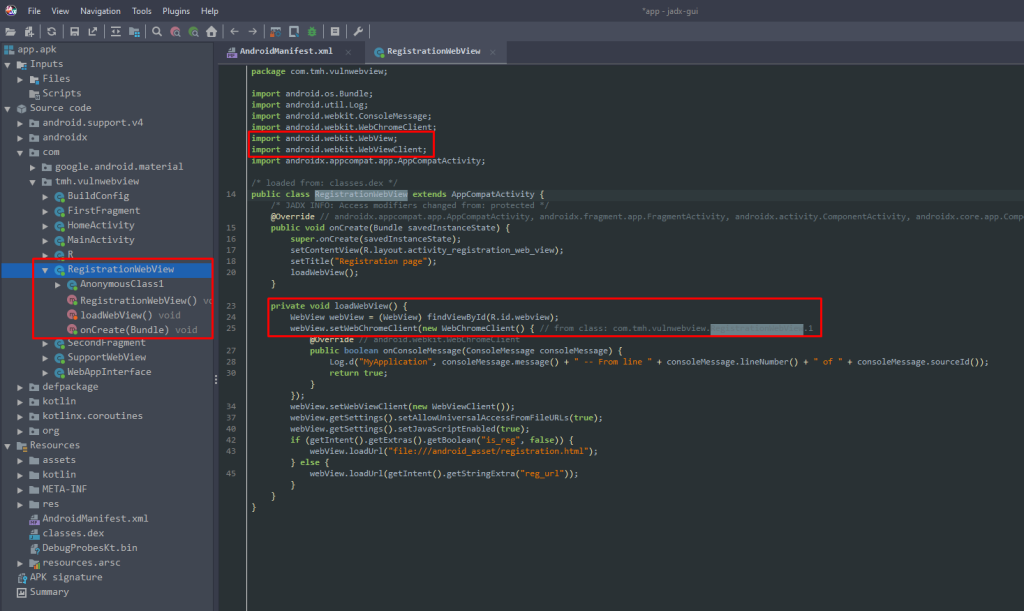Expand the AnonymousClass1 node
This screenshot has height=611, width=1024.
point(57,285)
